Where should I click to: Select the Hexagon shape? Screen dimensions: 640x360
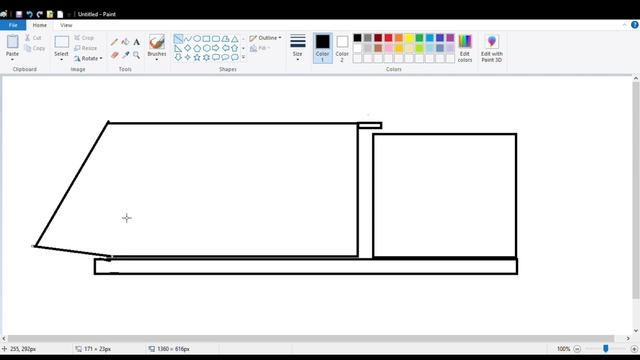206,48
